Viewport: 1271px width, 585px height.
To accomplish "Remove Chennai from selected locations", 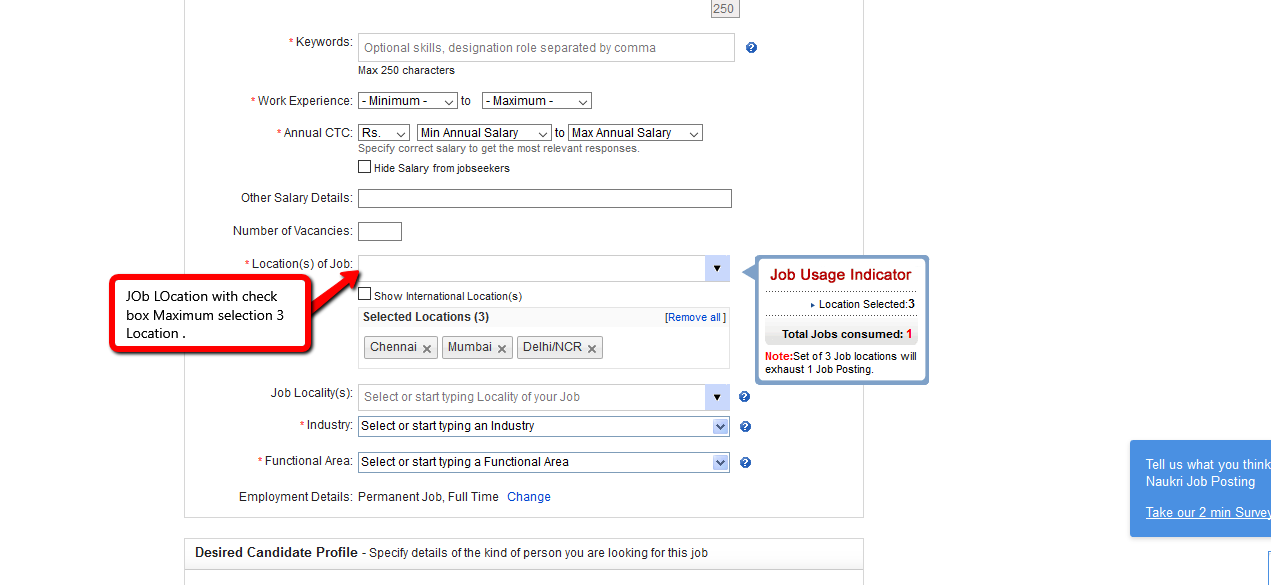I will click(x=427, y=349).
